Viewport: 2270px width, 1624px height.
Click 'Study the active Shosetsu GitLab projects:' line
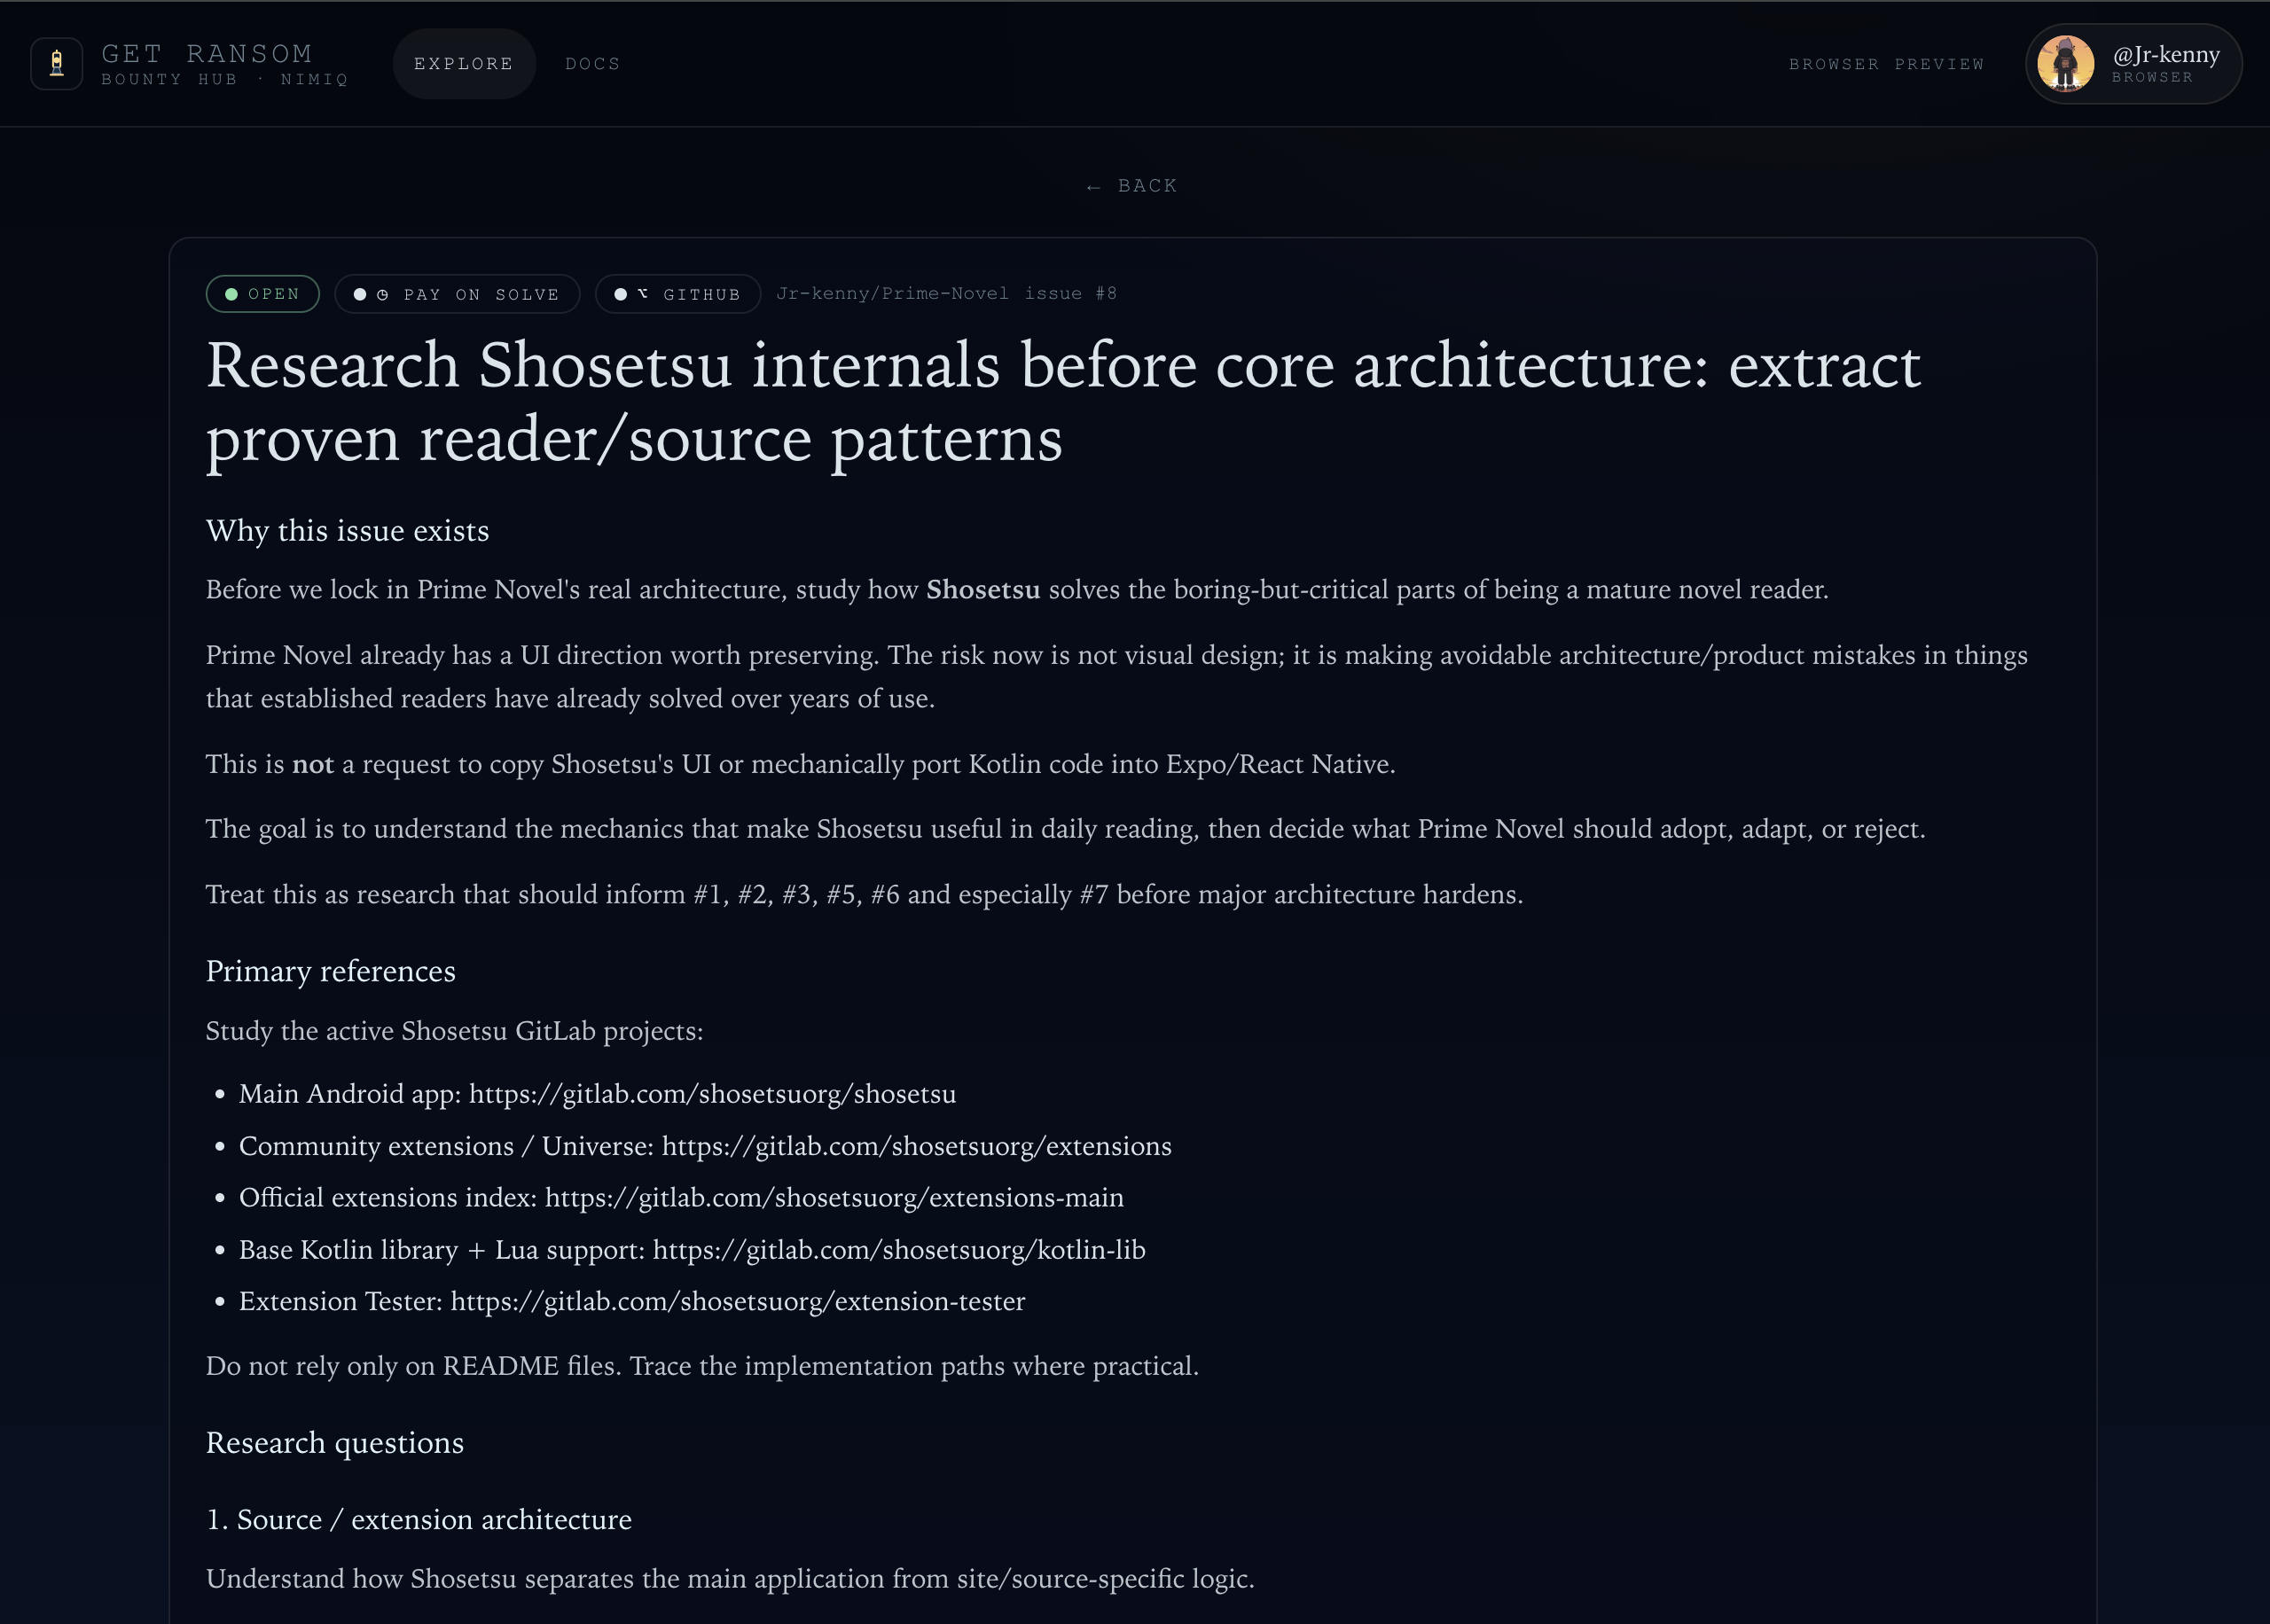[x=454, y=1030]
